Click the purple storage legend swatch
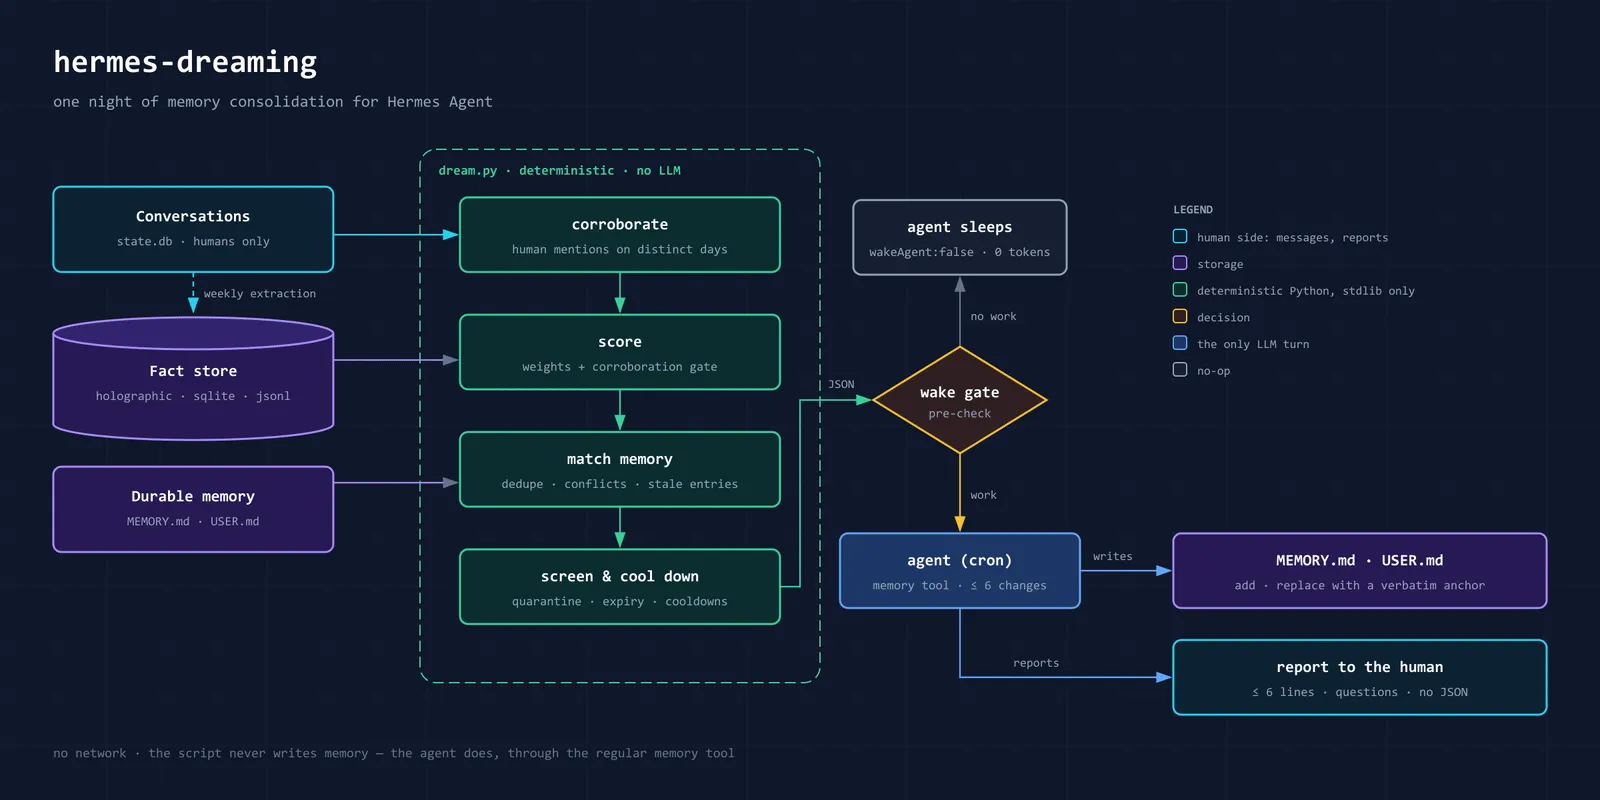Screen dimensions: 1600x800 click(1180, 263)
